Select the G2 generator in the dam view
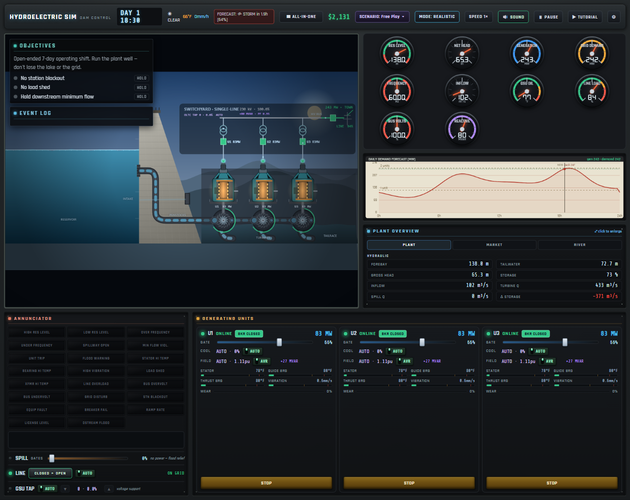This screenshot has height=500, width=630. point(263,188)
